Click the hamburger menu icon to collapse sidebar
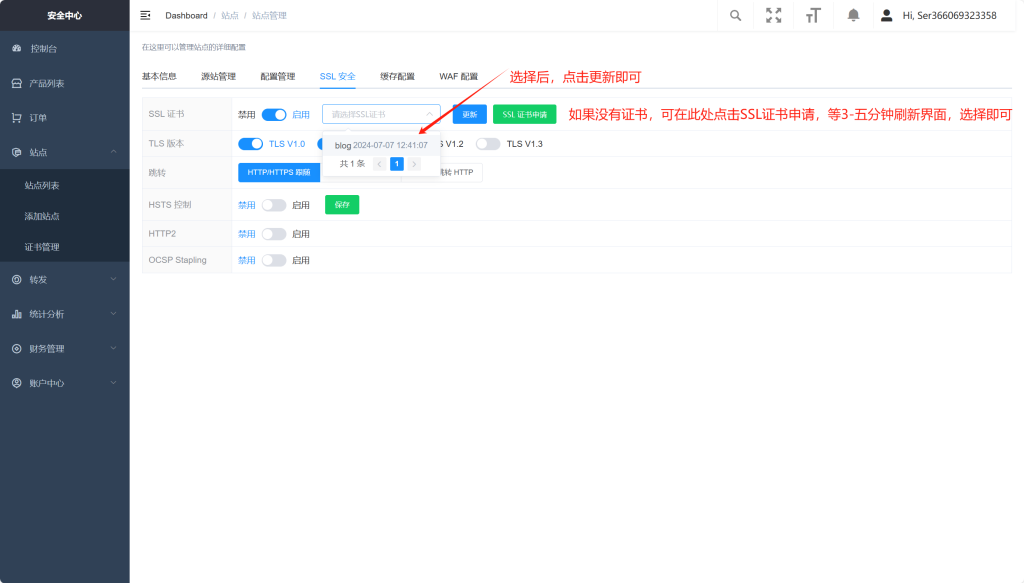Image resolution: width=1024 pixels, height=583 pixels. (145, 15)
